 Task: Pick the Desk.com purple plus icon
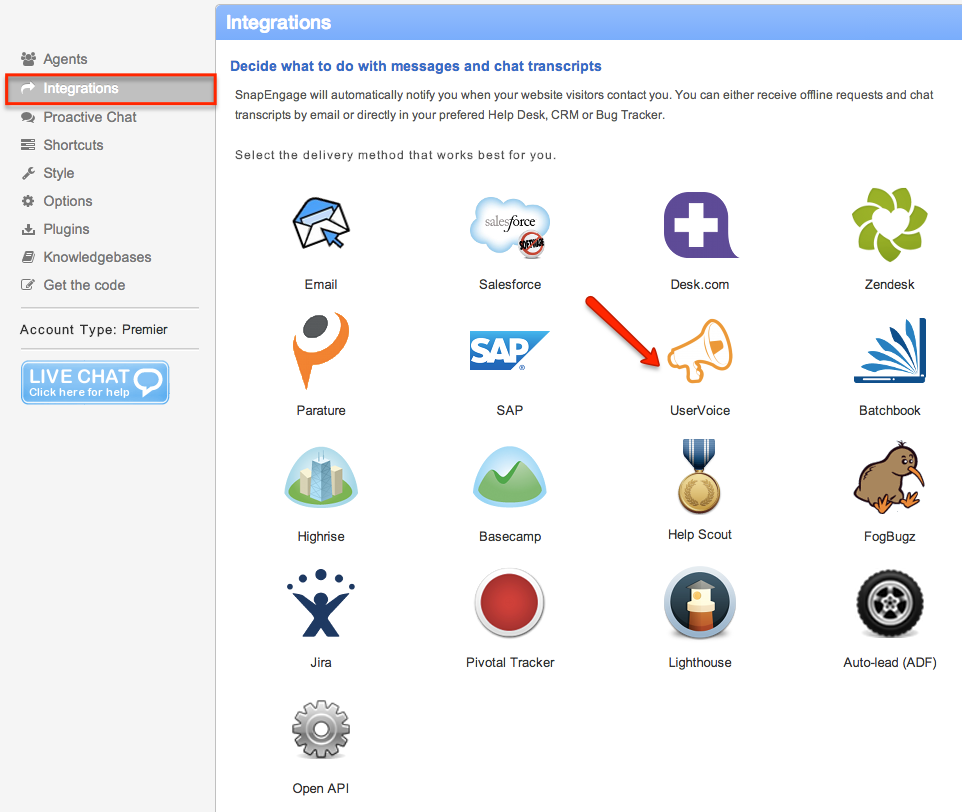click(700, 224)
